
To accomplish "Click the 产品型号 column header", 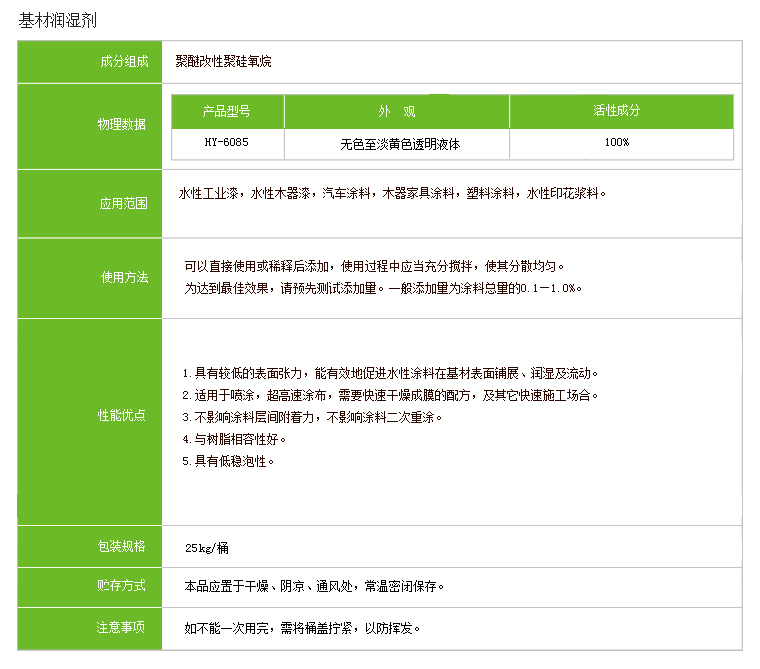I will [227, 111].
